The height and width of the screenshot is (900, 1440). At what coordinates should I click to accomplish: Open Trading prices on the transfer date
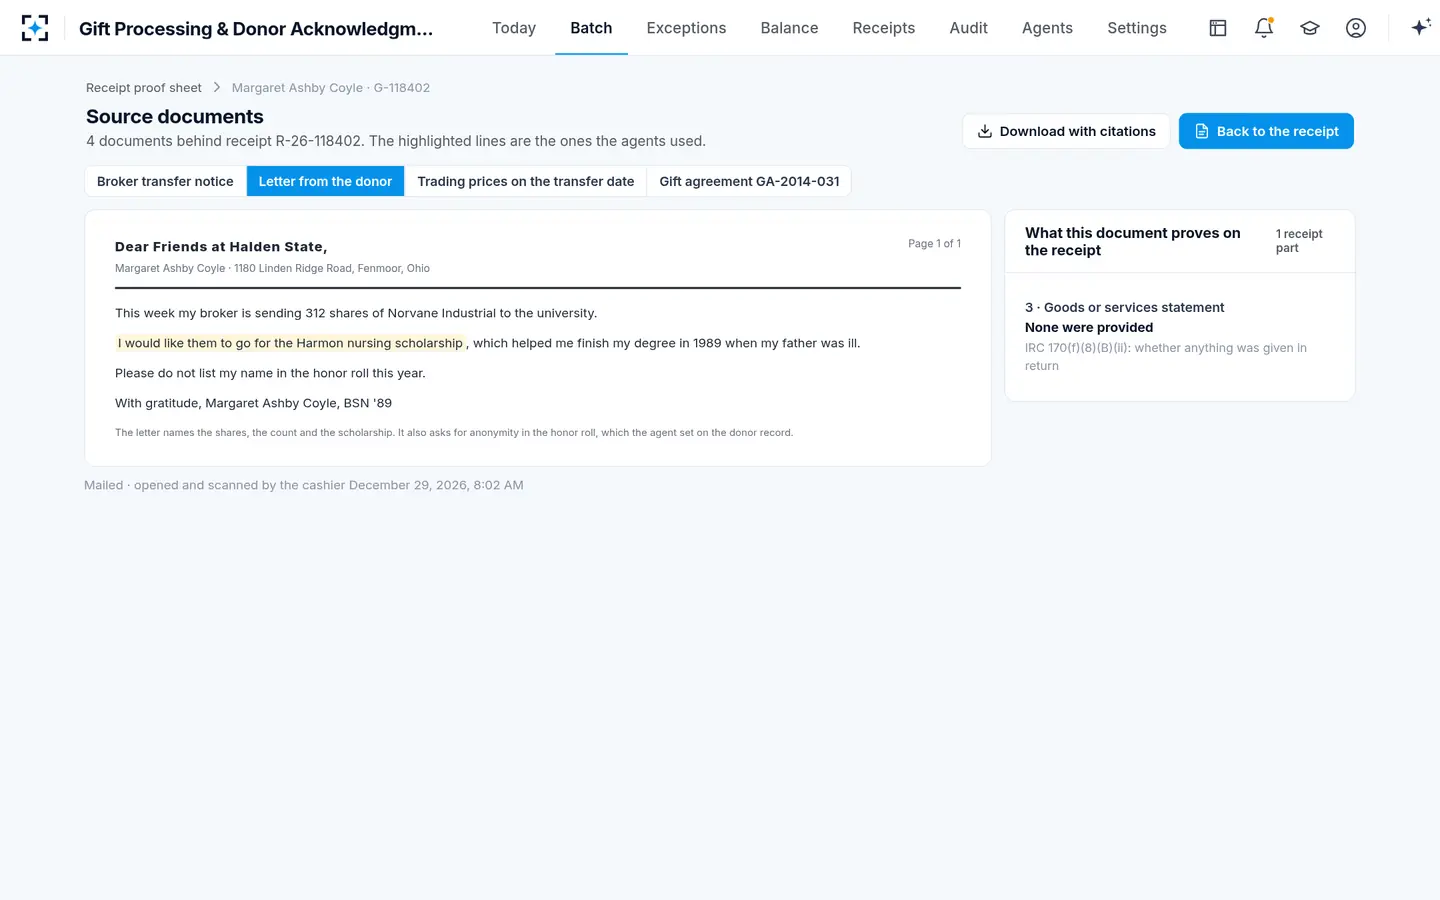click(x=526, y=181)
